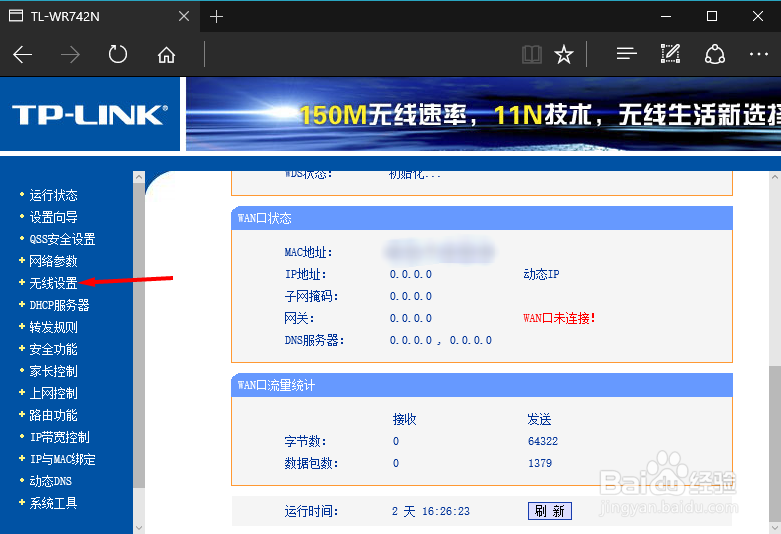Open 家长控制 menu item
Viewport: 781px width, 534px height.
(53, 371)
